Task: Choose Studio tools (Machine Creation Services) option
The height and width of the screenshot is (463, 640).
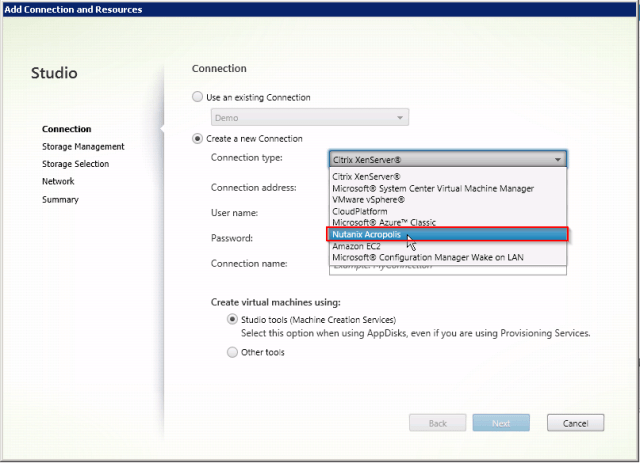Action: click(233, 319)
